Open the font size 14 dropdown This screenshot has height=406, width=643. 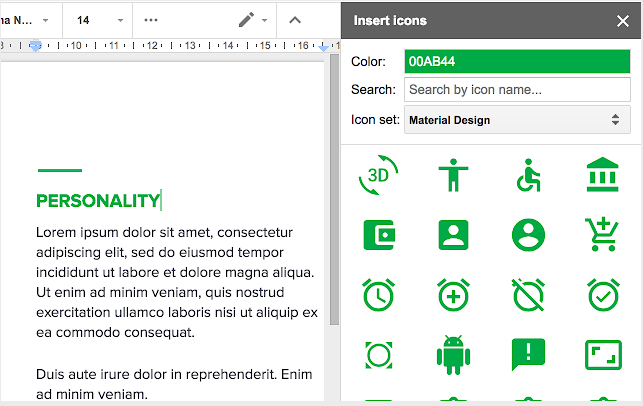(101, 20)
